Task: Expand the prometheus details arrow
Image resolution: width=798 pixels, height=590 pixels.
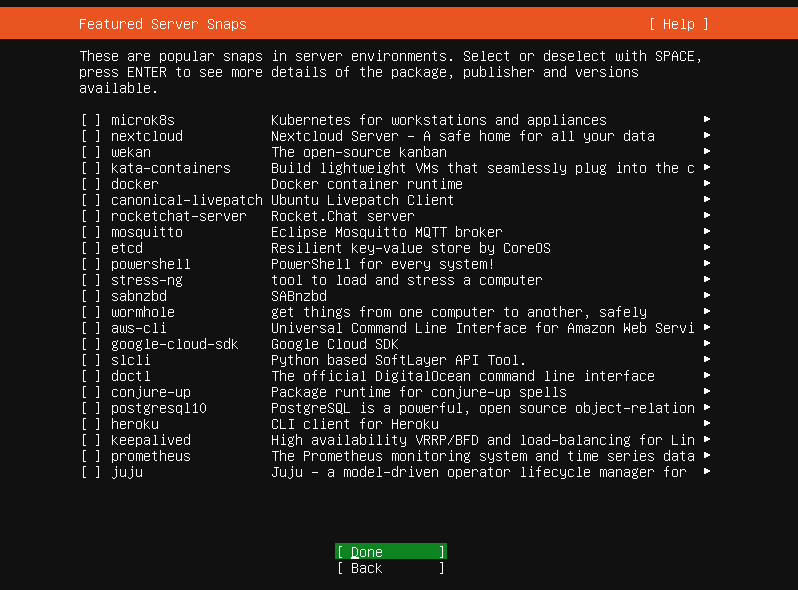Action: tap(707, 456)
